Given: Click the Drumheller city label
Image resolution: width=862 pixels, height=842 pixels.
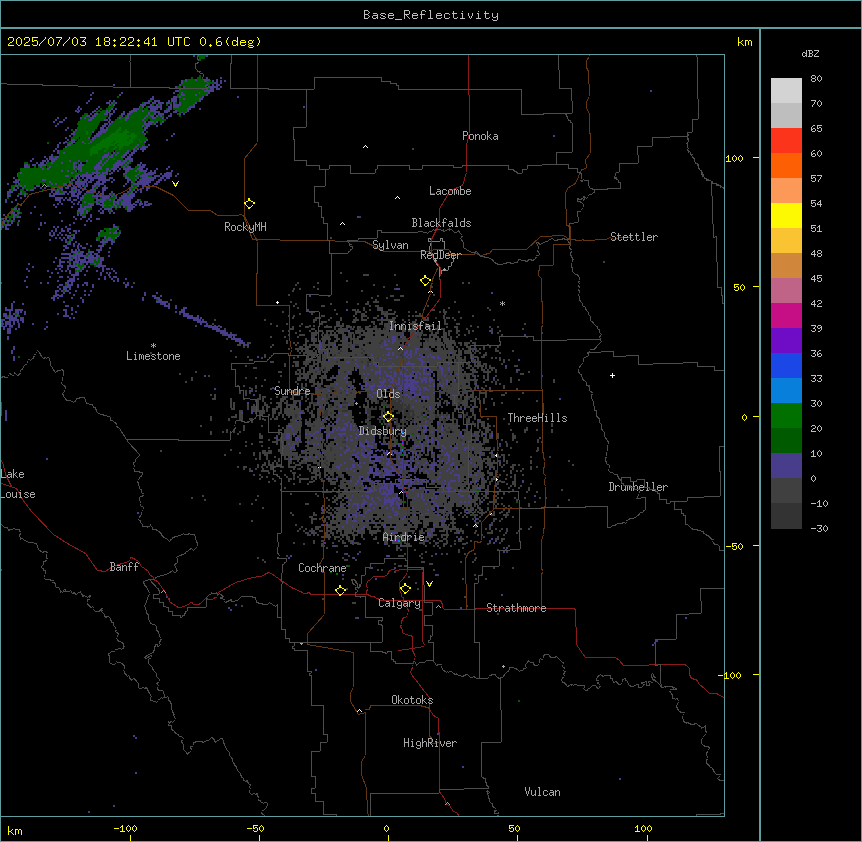Looking at the screenshot, I should [638, 487].
